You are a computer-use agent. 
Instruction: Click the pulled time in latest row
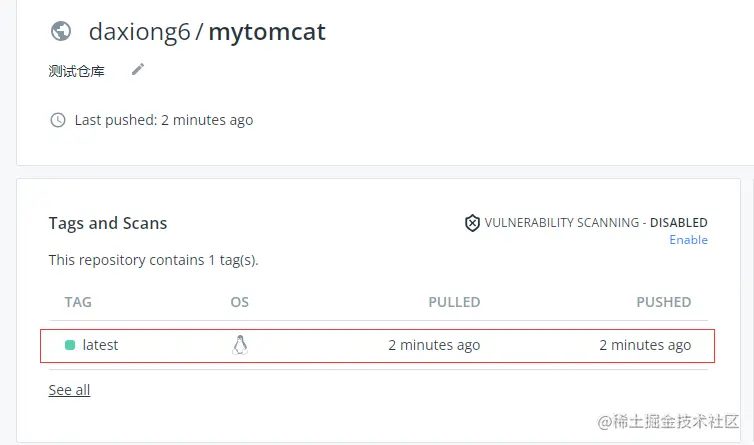tap(434, 345)
